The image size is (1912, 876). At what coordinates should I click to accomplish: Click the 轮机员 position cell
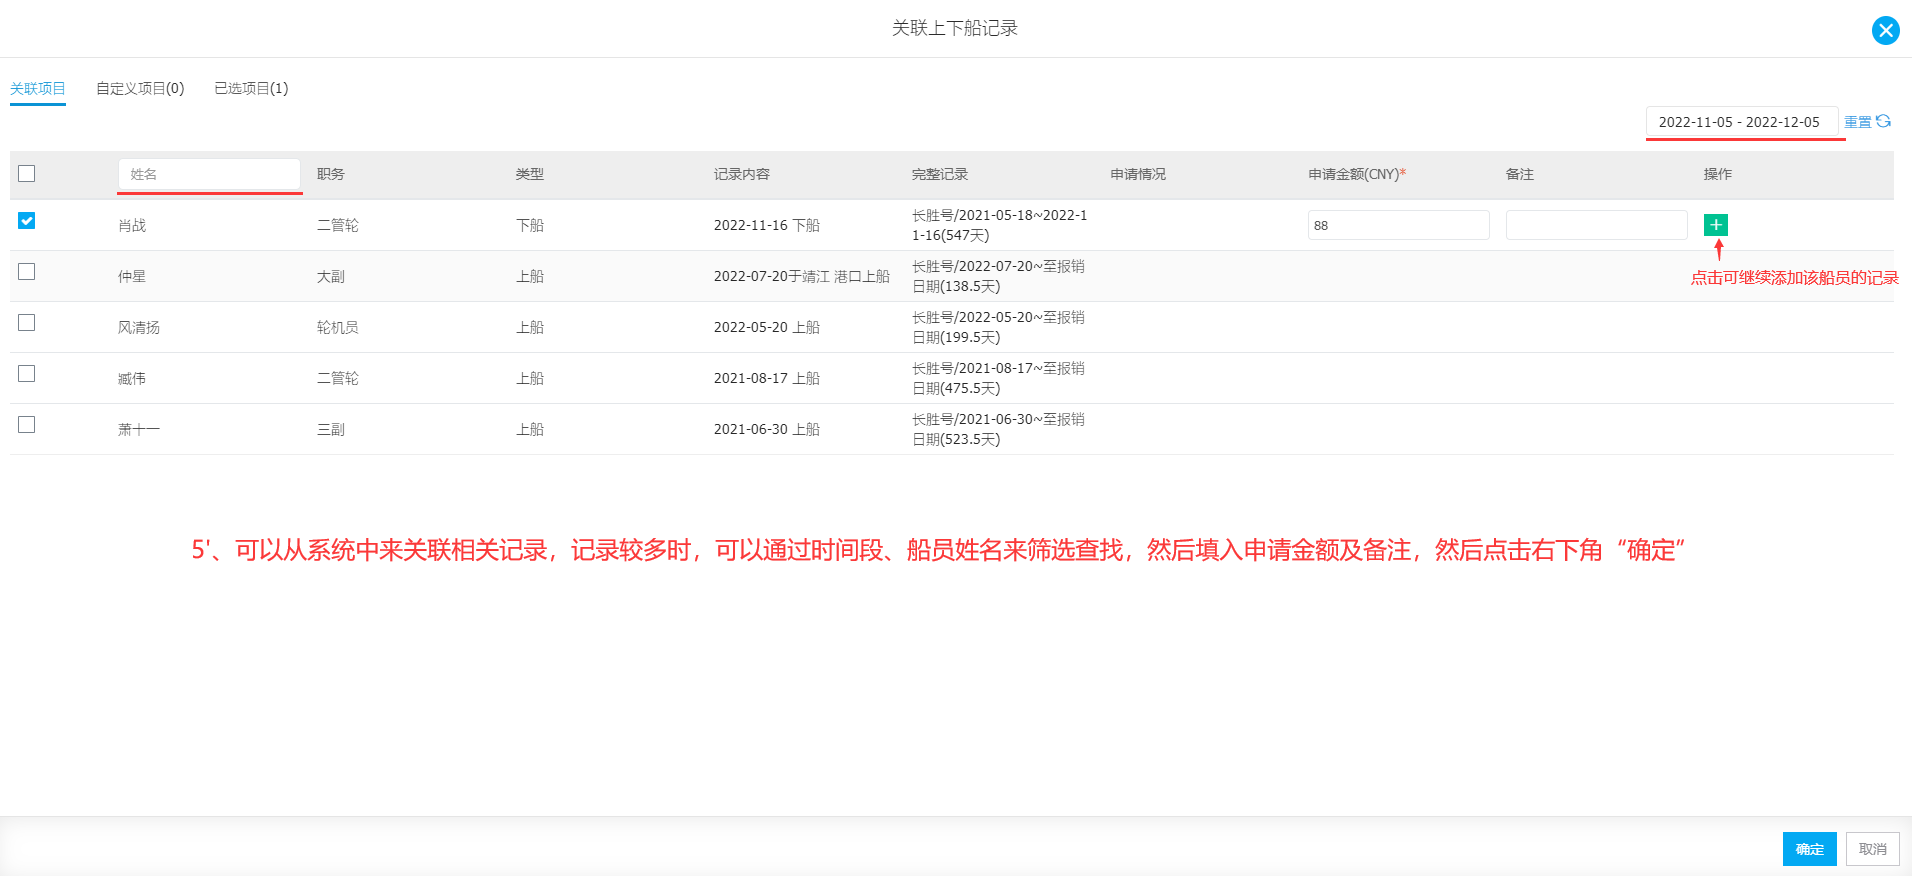[338, 327]
